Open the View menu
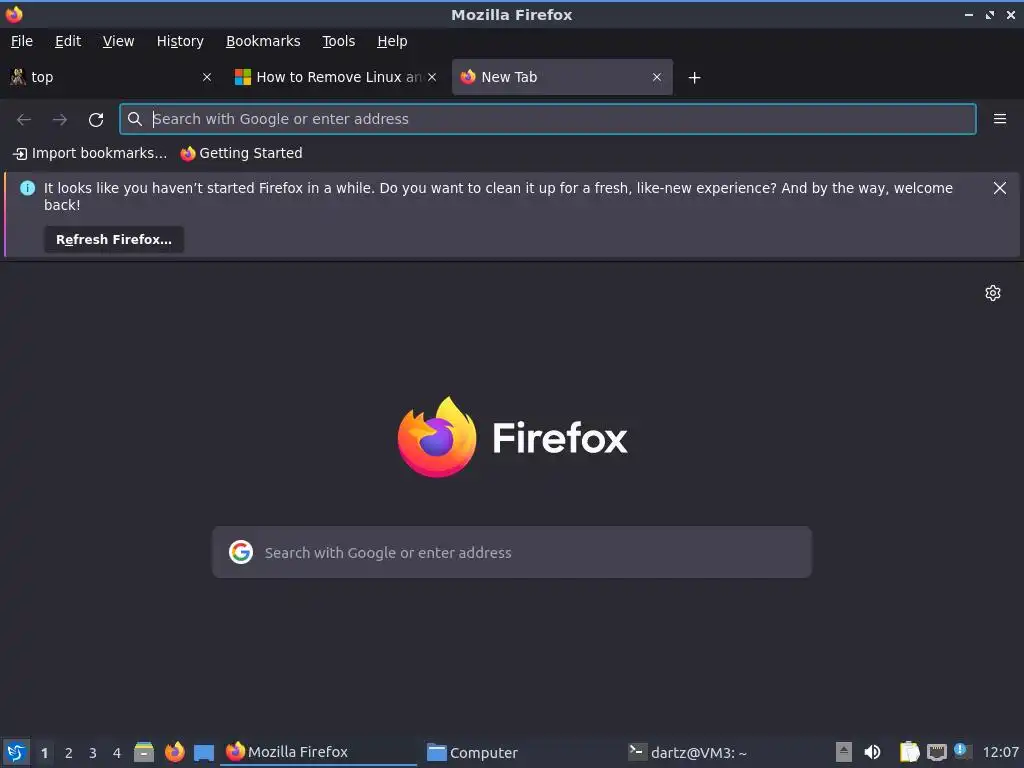This screenshot has height=768, width=1024. [x=118, y=41]
